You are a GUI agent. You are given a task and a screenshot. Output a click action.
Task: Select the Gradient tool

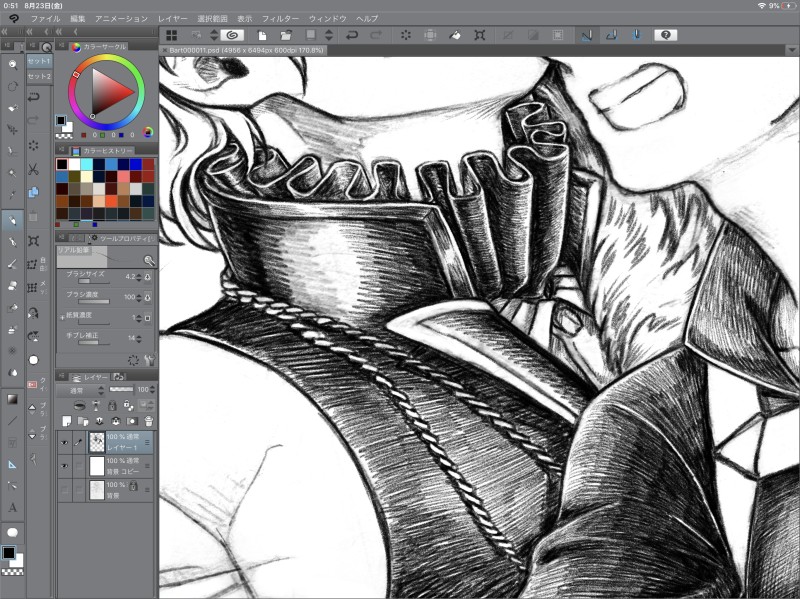coord(12,399)
